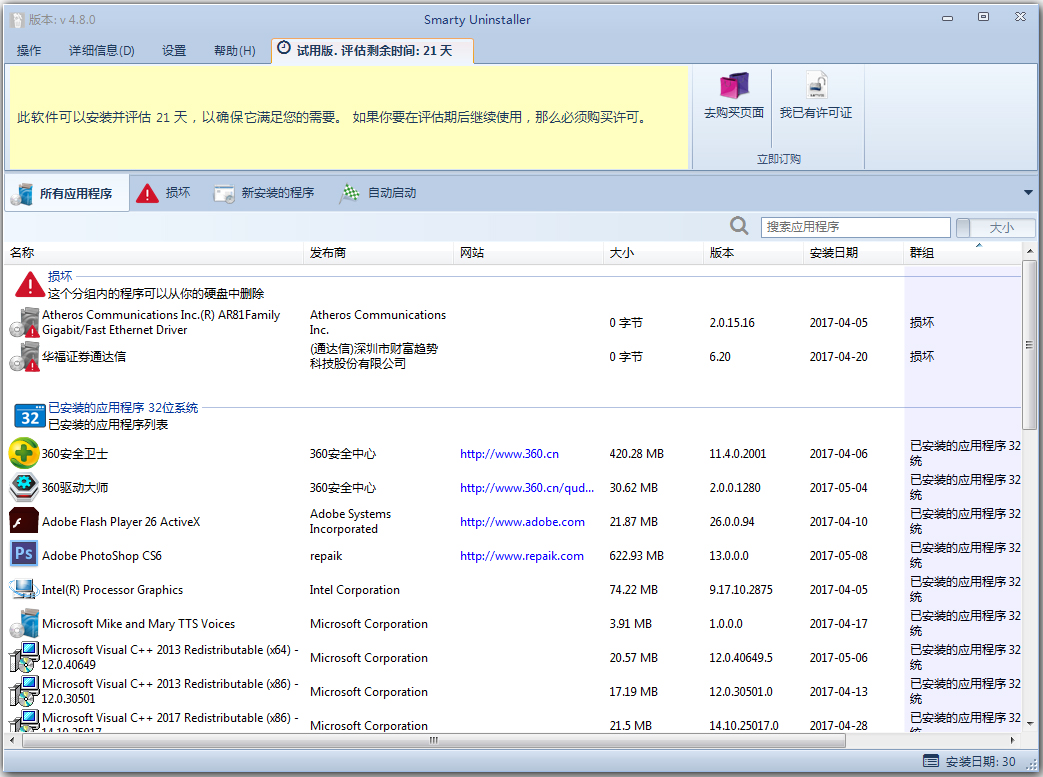Click the vertical scrollbar up arrow

tap(1030, 251)
